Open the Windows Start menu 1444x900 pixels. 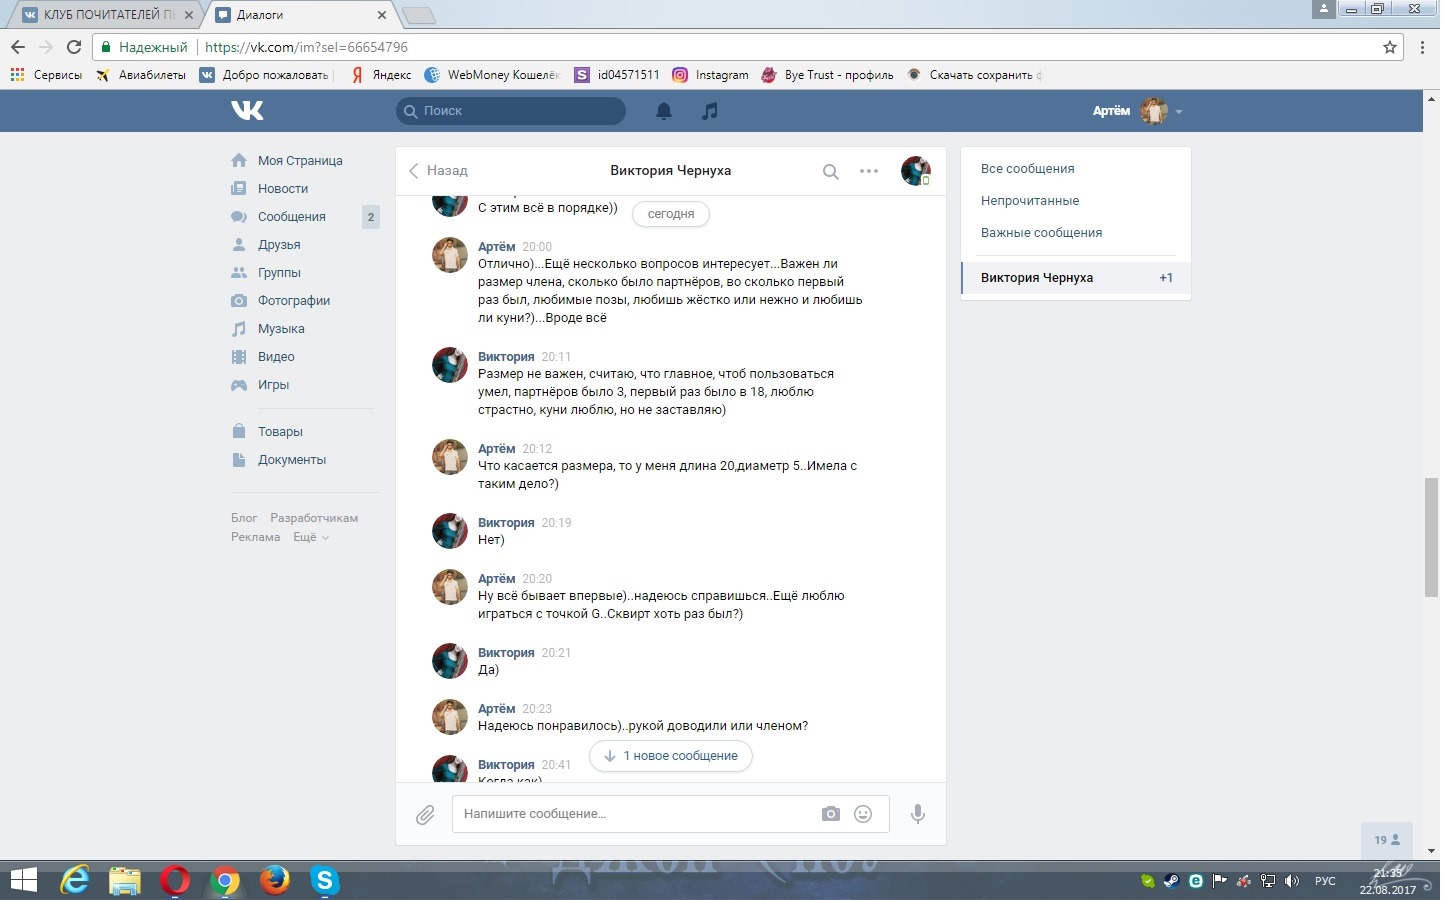point(23,881)
